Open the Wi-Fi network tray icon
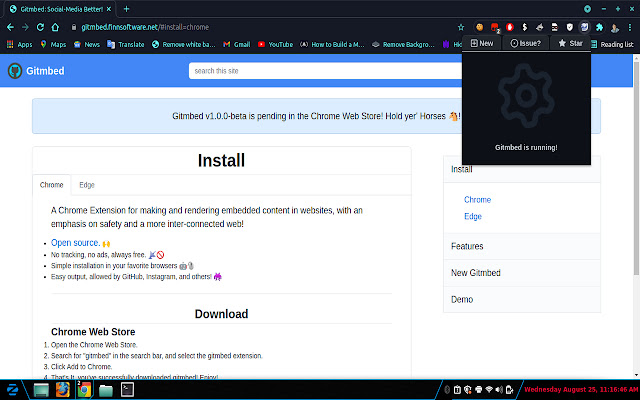This screenshot has height=400, width=640. click(x=489, y=390)
